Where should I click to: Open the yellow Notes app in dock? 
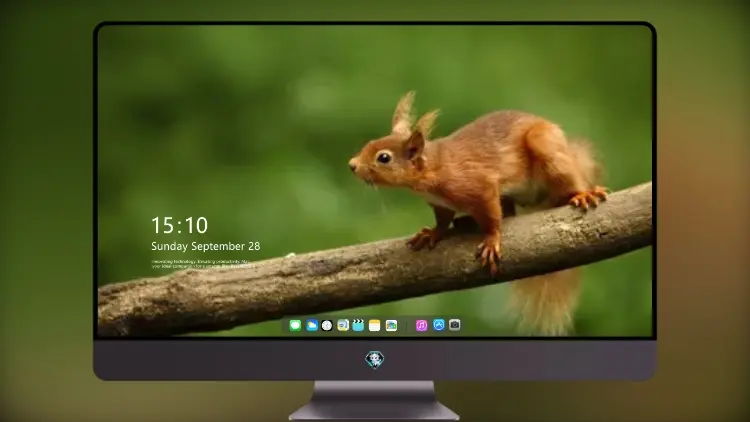tap(375, 325)
